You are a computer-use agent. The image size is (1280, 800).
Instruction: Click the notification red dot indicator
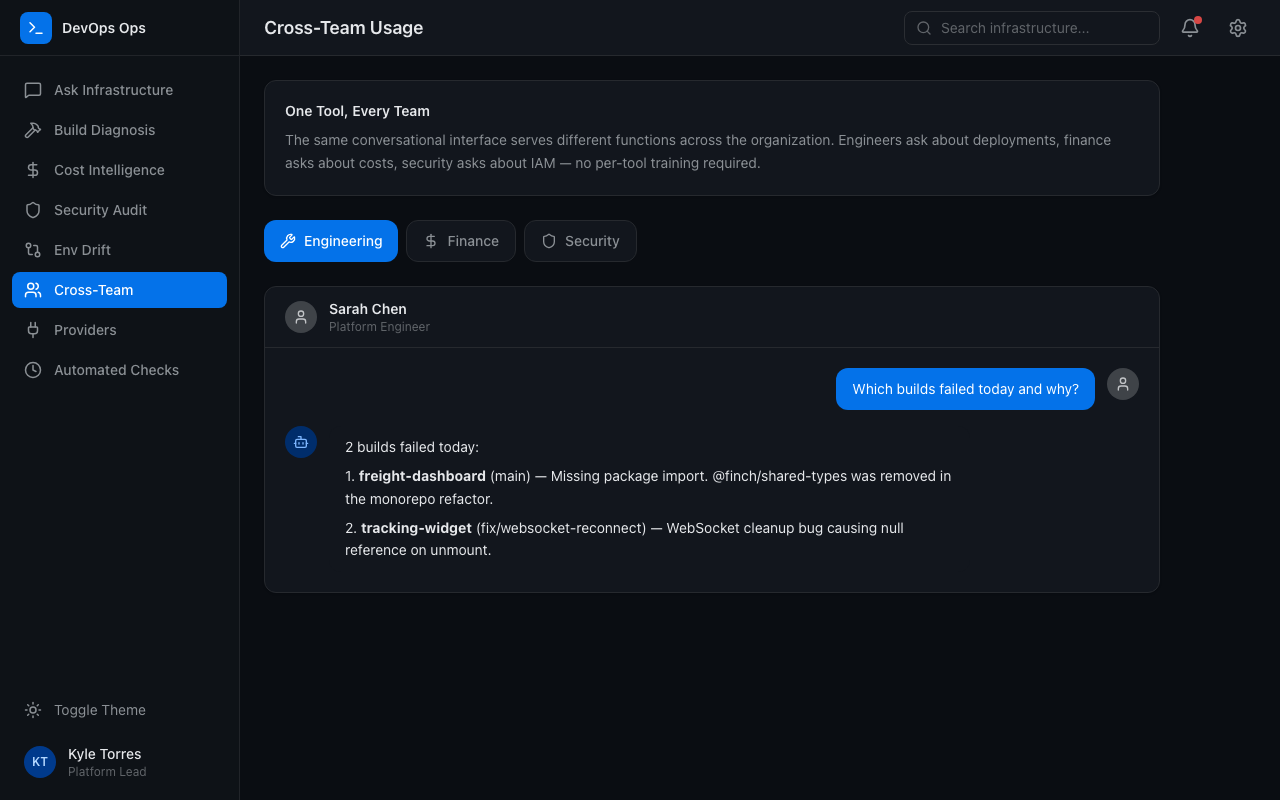1198,19
